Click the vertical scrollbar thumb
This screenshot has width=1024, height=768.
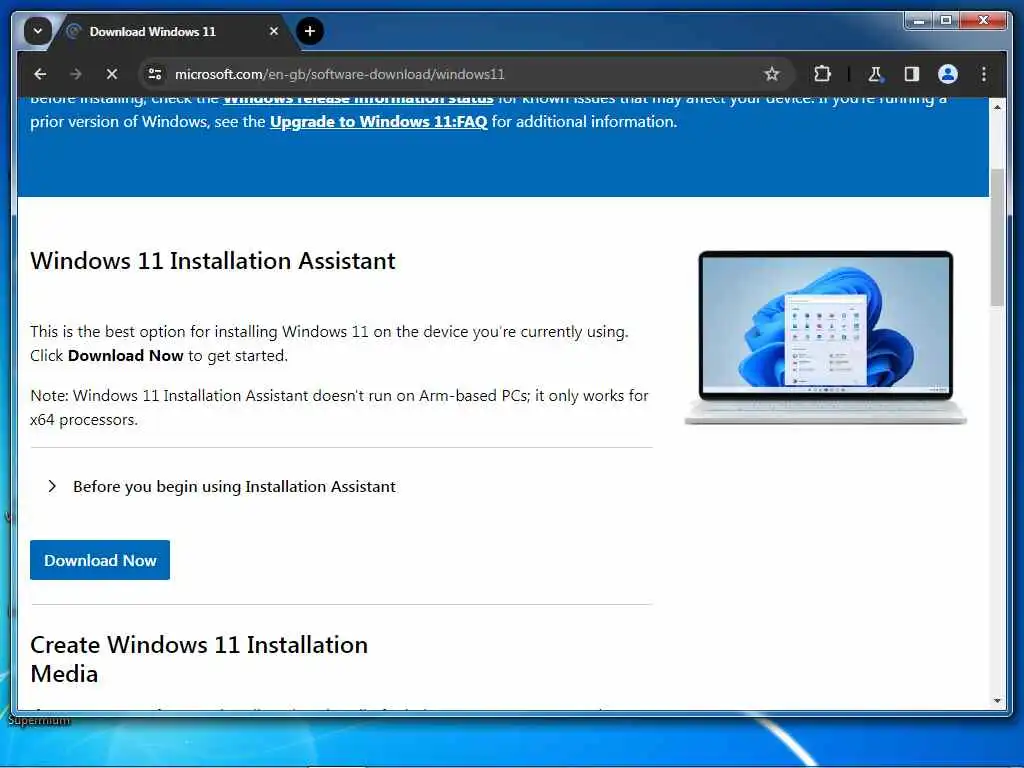click(997, 238)
